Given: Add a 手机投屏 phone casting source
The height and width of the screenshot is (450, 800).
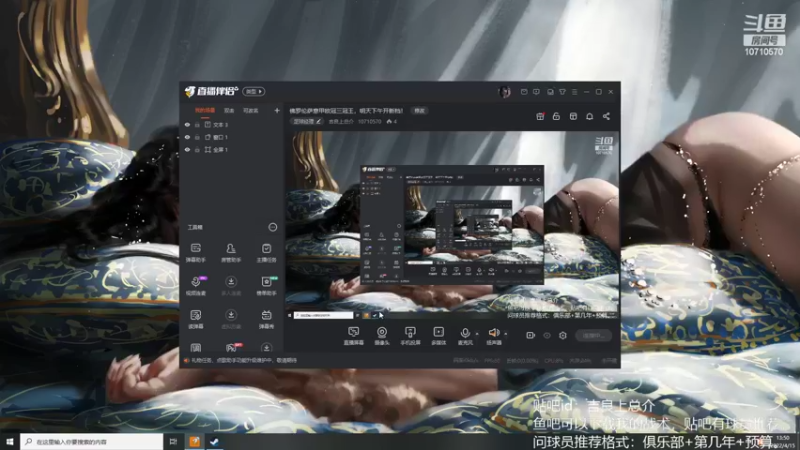Looking at the screenshot, I should pos(410,336).
